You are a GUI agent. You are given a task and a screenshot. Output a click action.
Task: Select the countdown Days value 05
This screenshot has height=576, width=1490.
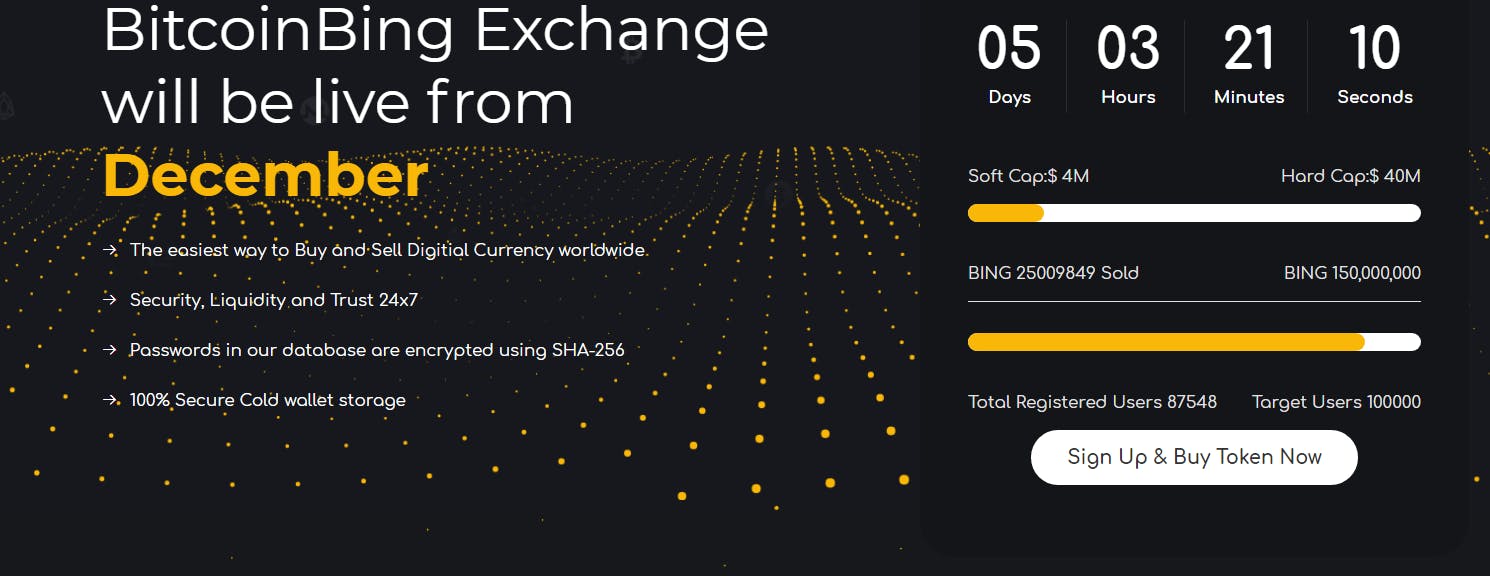coord(1009,48)
